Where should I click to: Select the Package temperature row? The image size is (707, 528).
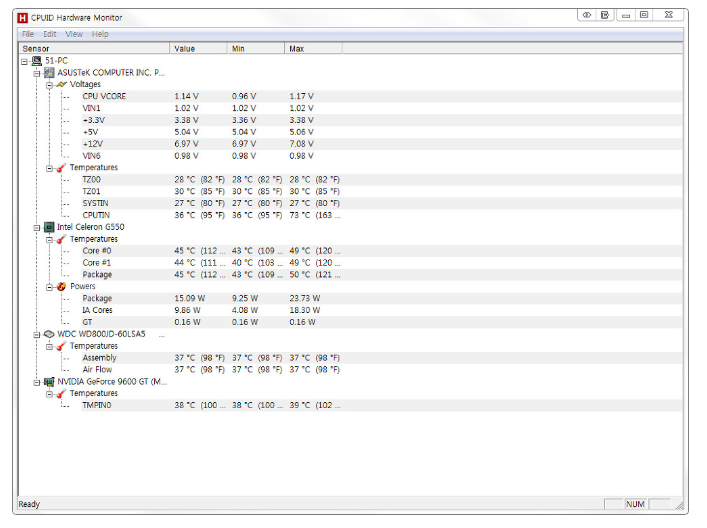(x=381, y=275)
